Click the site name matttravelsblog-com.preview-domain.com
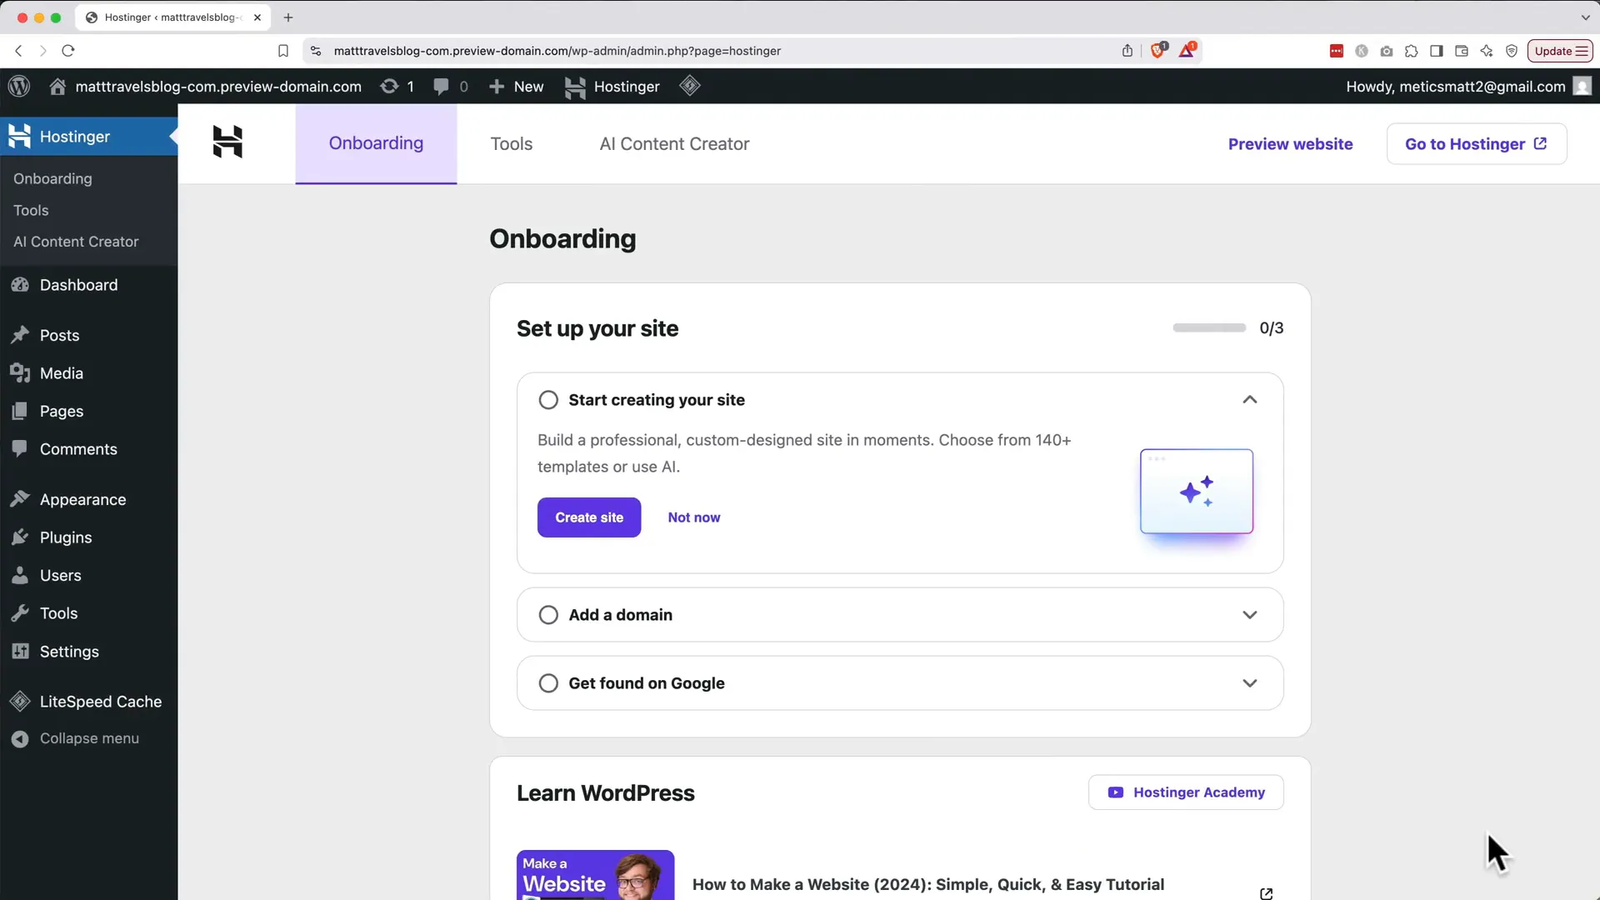This screenshot has height=900, width=1600. (x=218, y=87)
